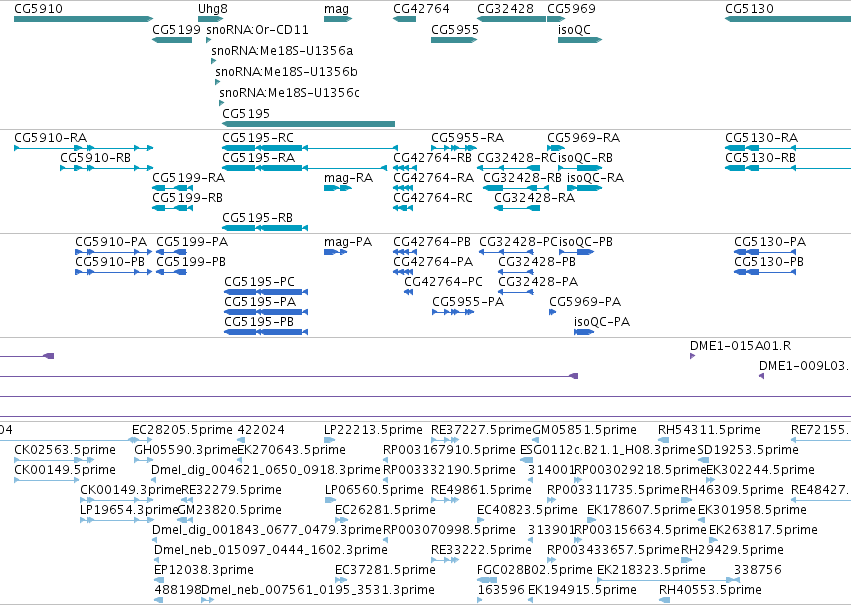Select the RH54311.5prime EST

[x=663, y=440]
